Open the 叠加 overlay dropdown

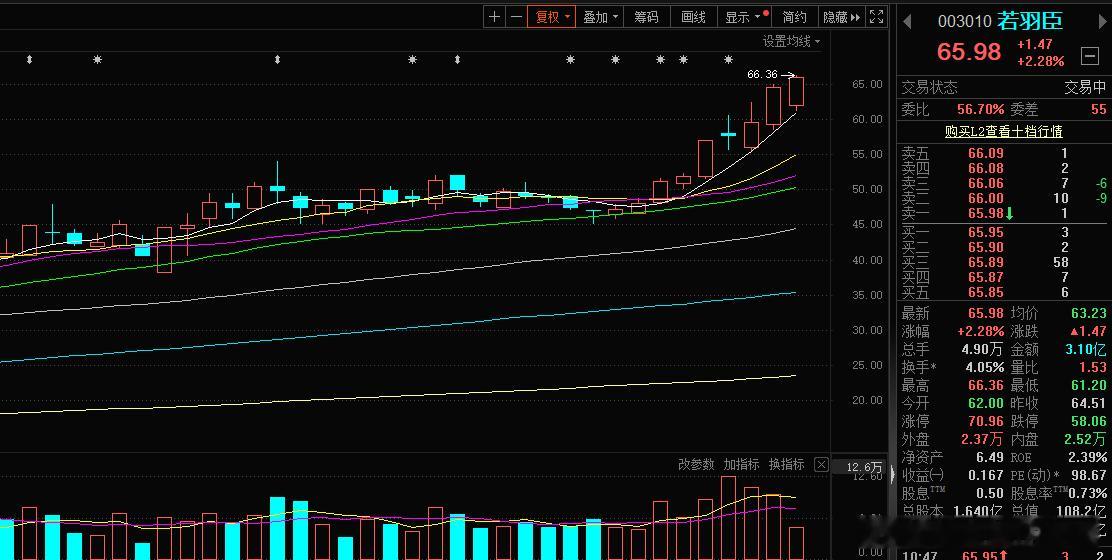[599, 17]
